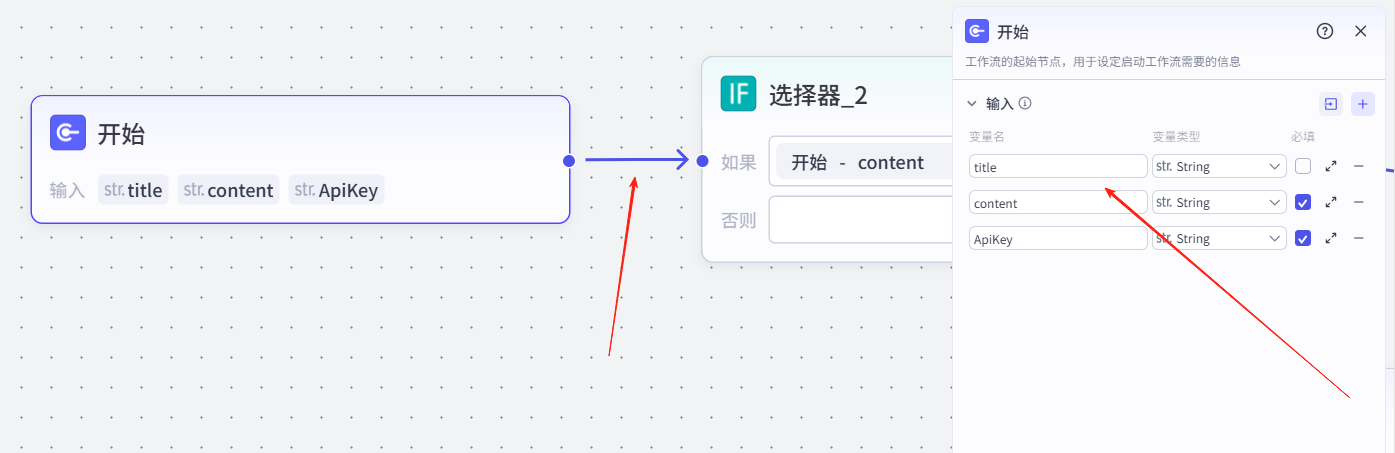
Task: Click the 选择器_2 node IF icon
Action: click(x=738, y=94)
